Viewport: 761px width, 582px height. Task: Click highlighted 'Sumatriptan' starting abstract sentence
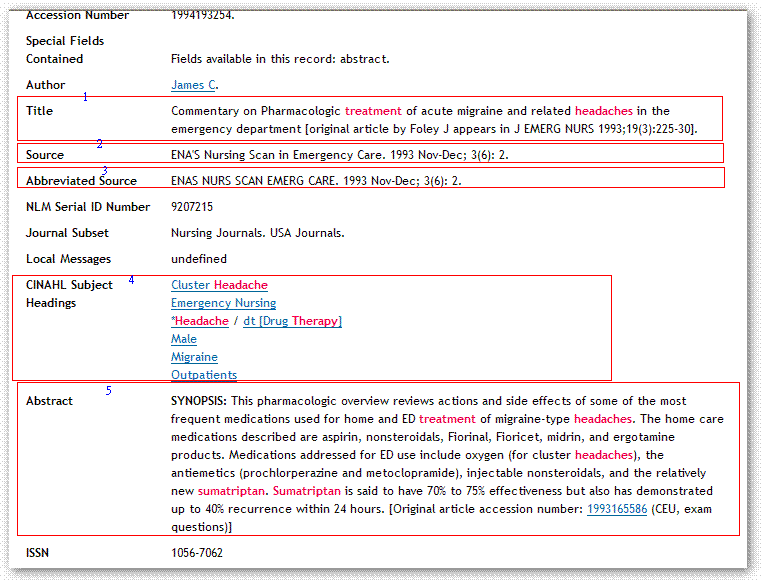point(307,491)
